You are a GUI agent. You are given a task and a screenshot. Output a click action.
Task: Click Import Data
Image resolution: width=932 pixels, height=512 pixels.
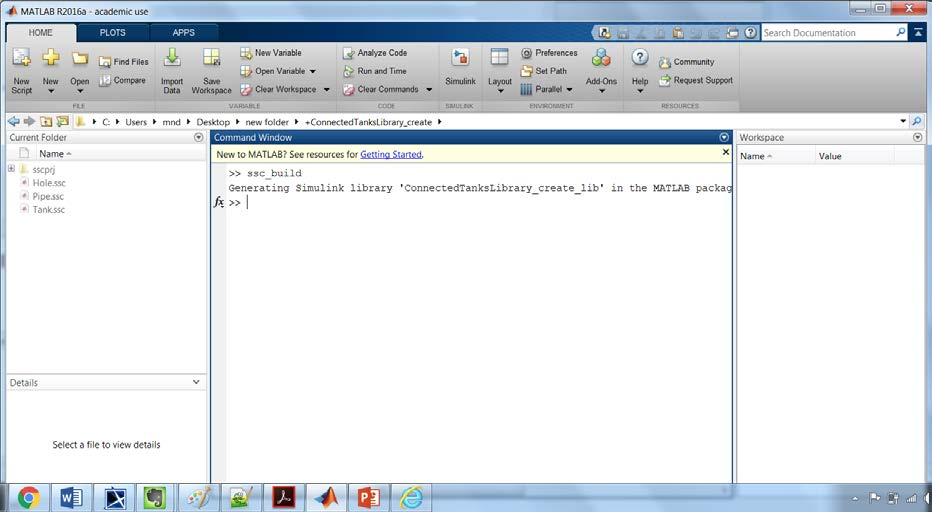(x=172, y=71)
